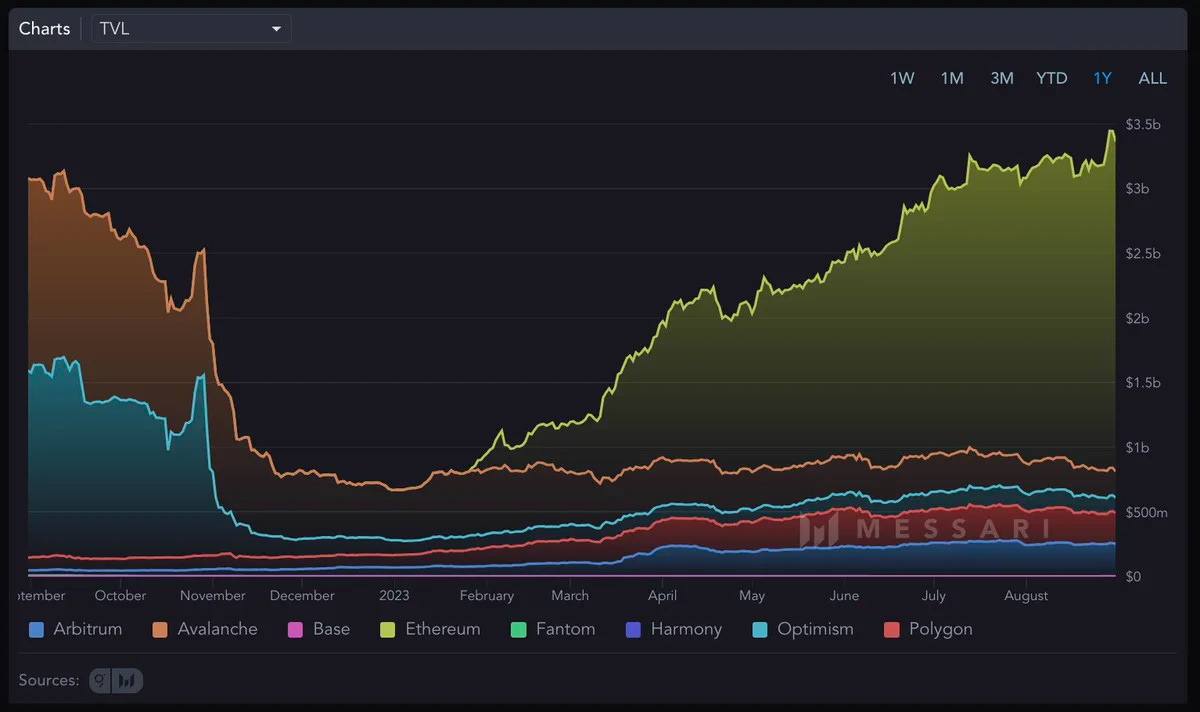
Task: Select the 1M time range
Action: tap(952, 78)
